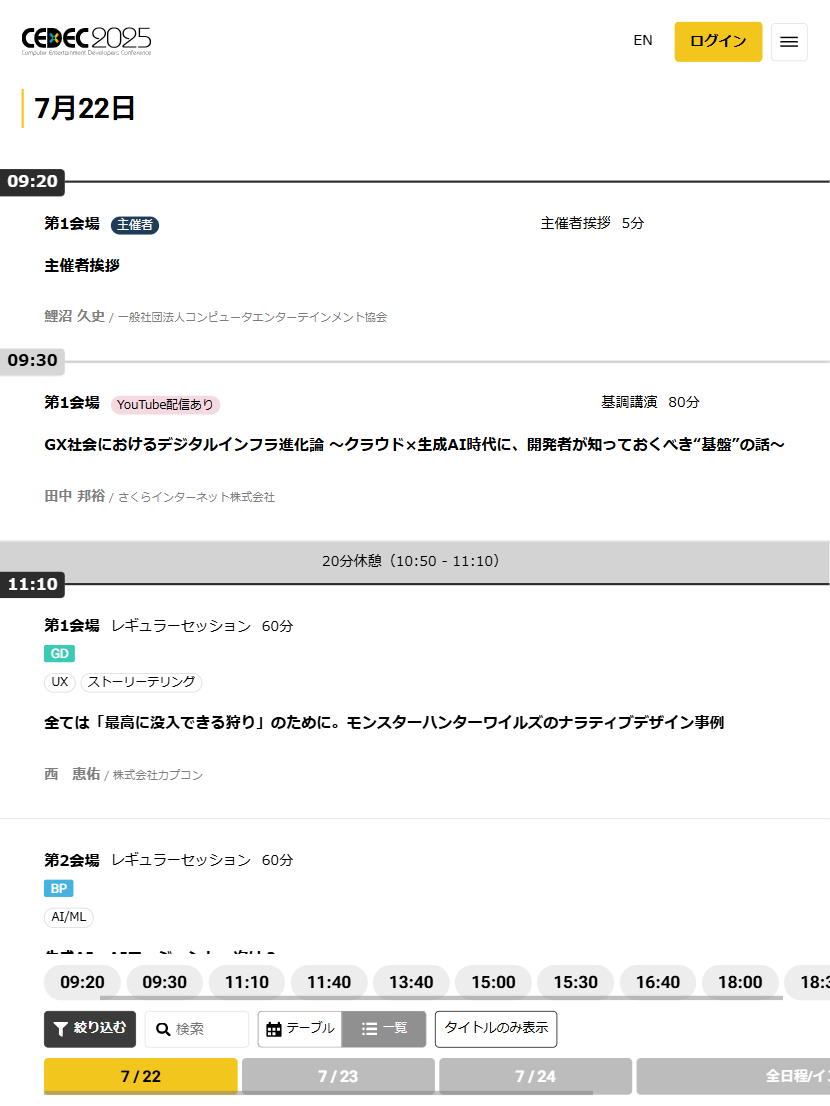Click the CEDEC 2025 logo
The image size is (830, 1106).
click(87, 41)
